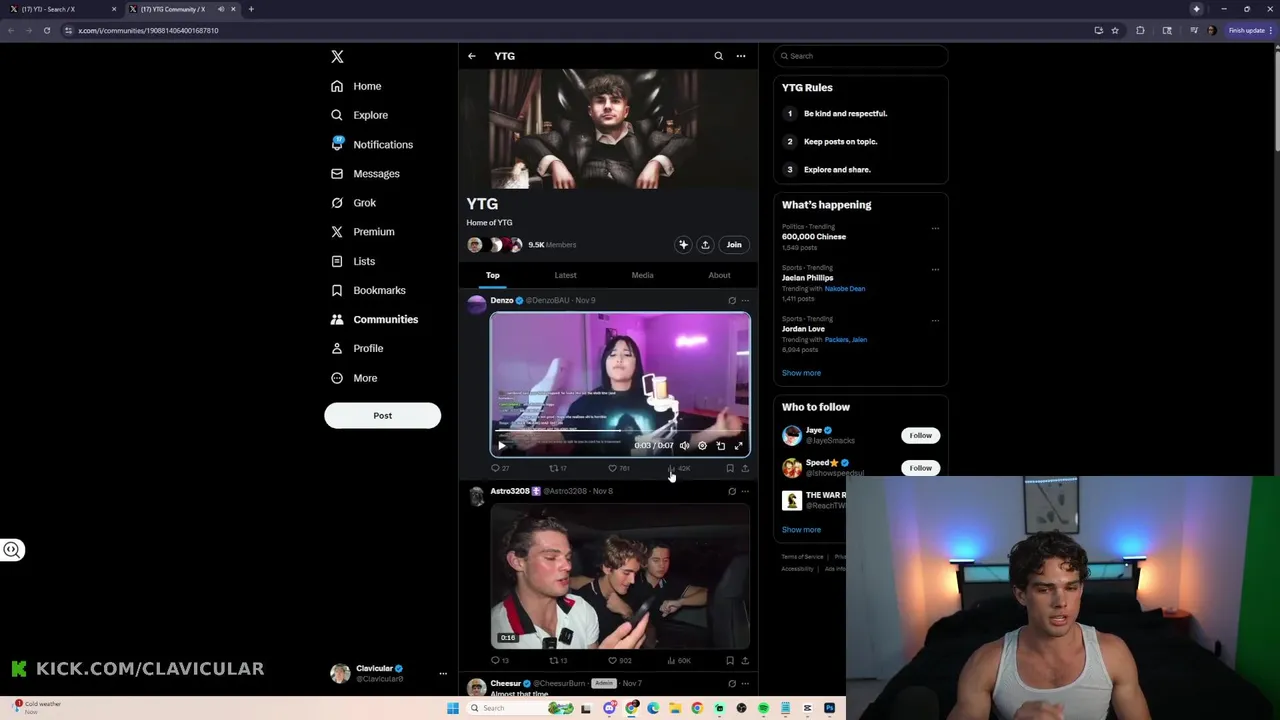
Task: Bookmark Denzo's post
Action: pyautogui.click(x=730, y=468)
